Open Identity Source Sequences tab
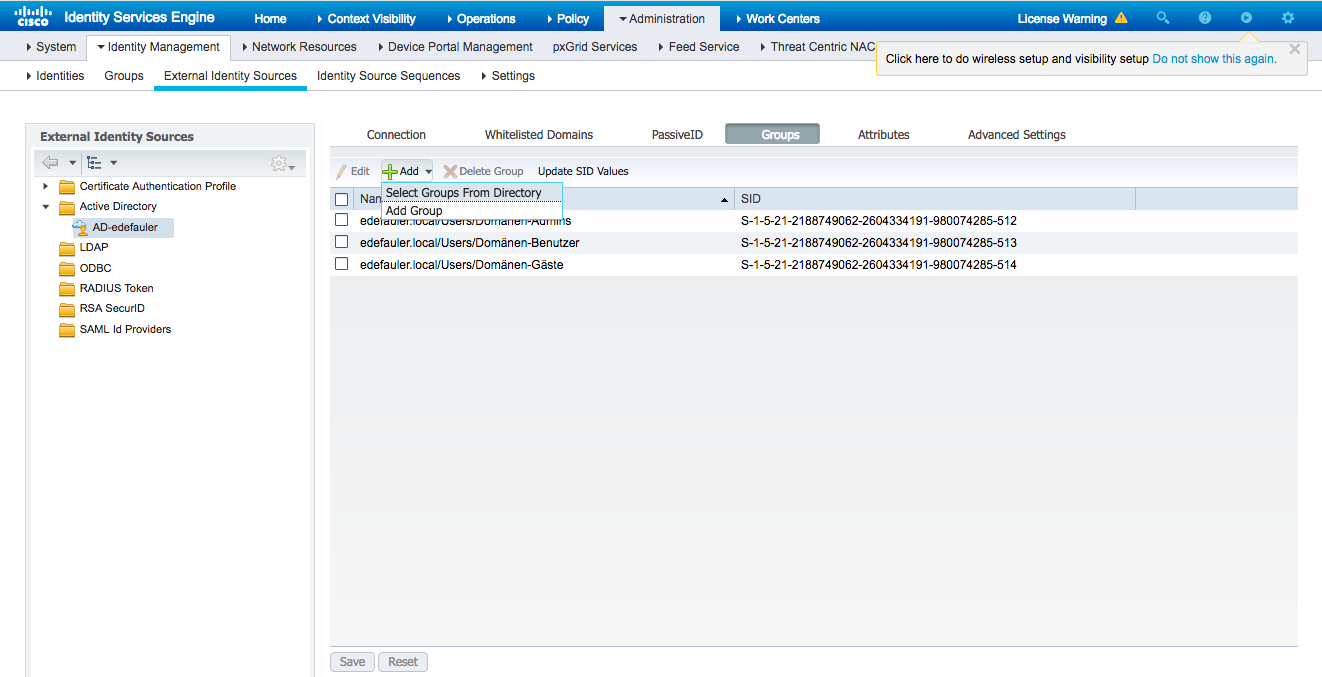This screenshot has width=1322, height=677. coord(388,75)
